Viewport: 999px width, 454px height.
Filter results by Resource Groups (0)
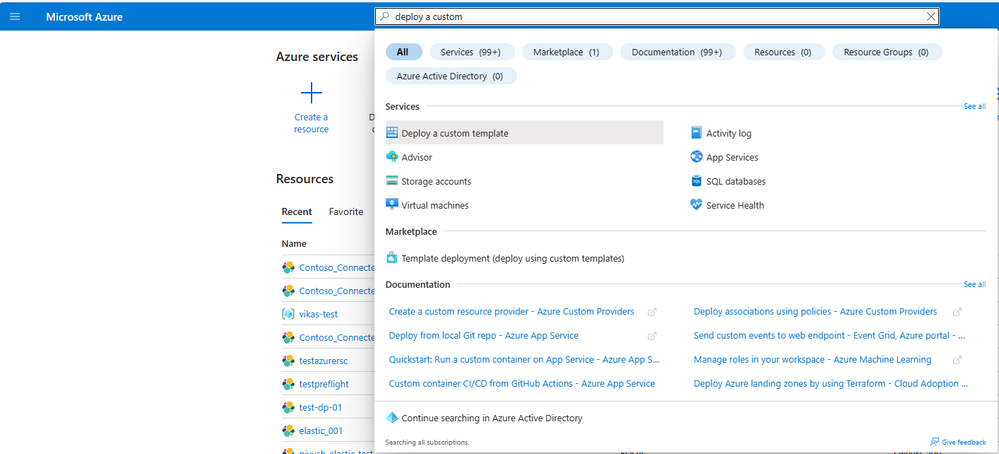pos(886,52)
